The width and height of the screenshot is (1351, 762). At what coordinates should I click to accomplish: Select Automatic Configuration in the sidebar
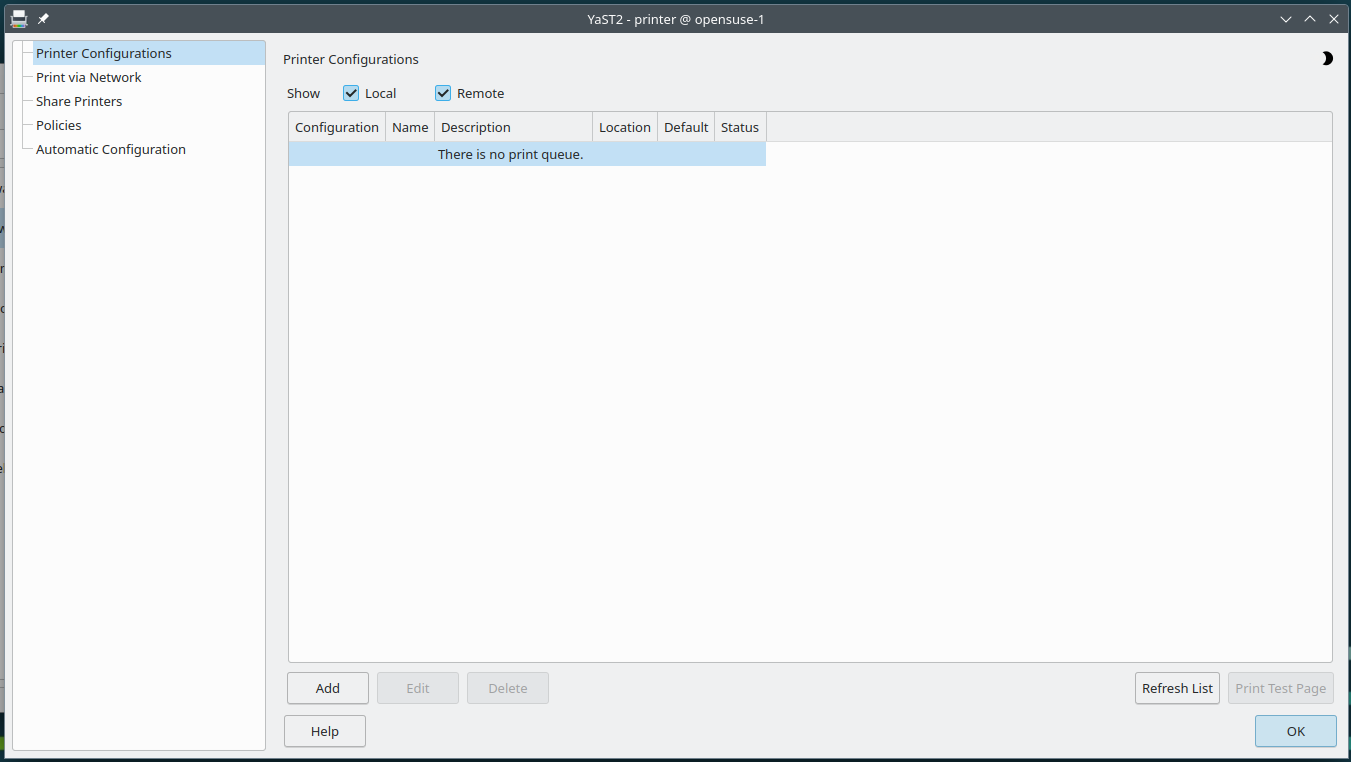coord(110,149)
